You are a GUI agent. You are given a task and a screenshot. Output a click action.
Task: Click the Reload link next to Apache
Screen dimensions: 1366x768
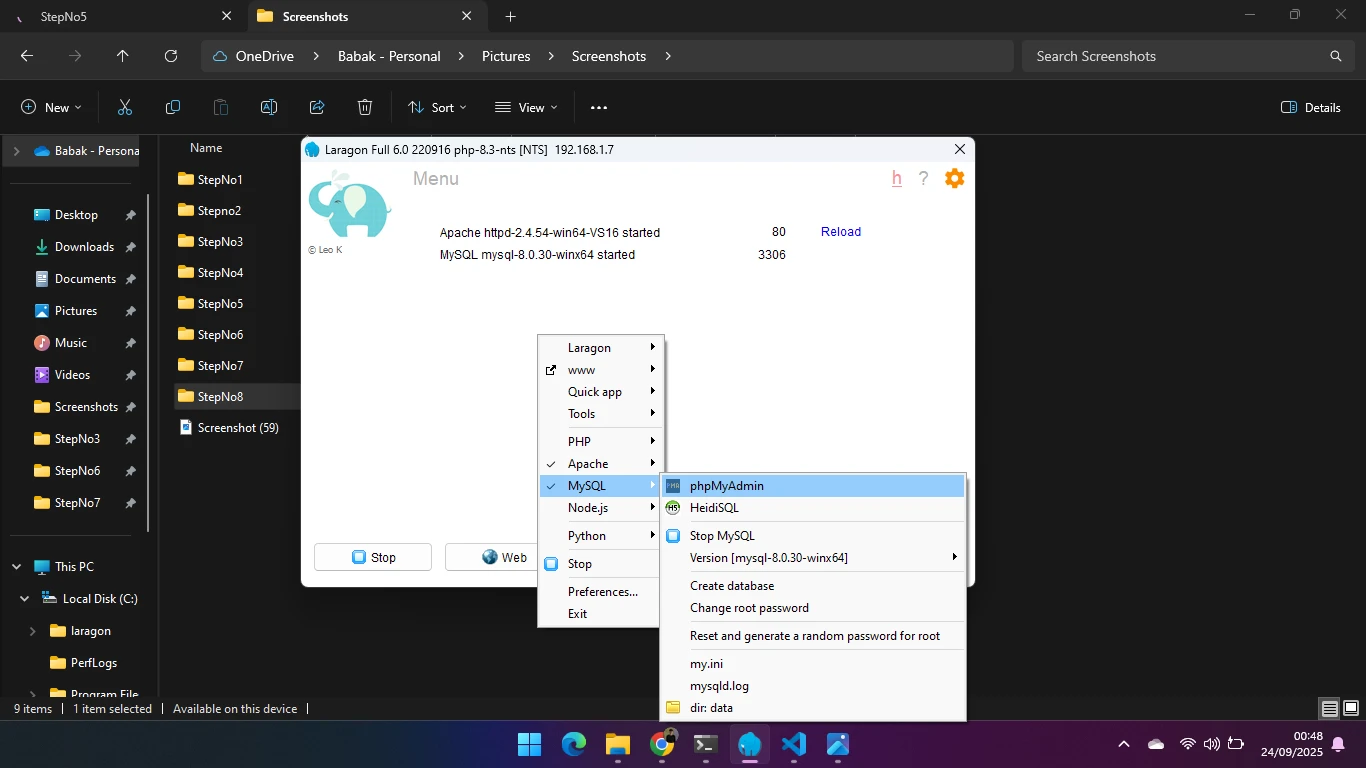840,232
